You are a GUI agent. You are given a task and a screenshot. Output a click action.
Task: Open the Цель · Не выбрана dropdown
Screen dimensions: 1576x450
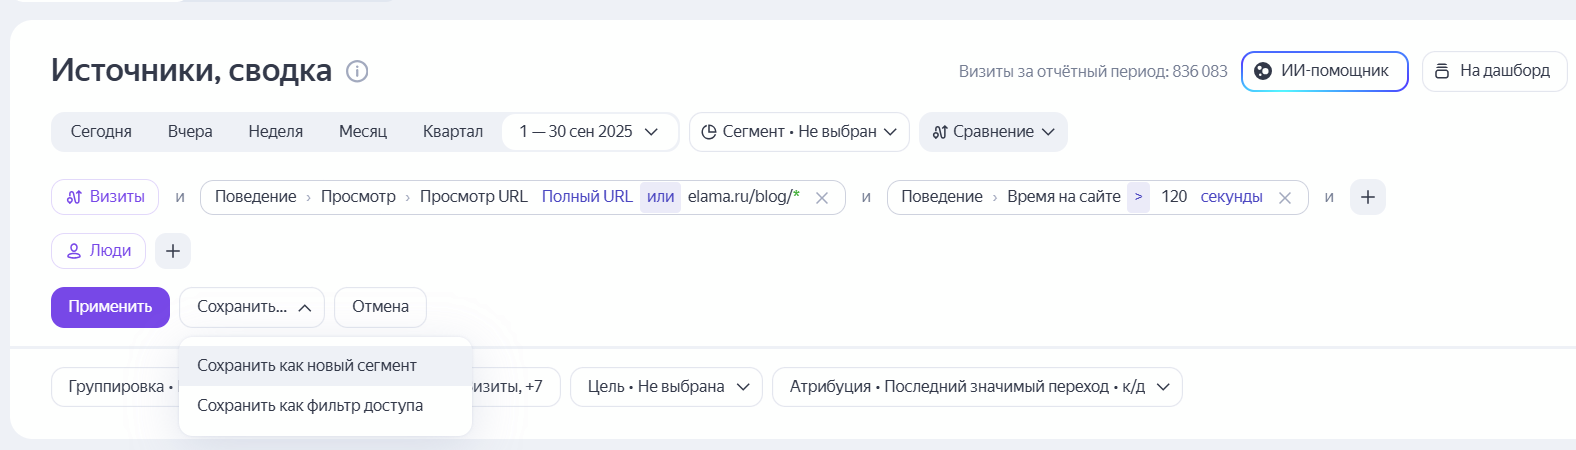(666, 387)
